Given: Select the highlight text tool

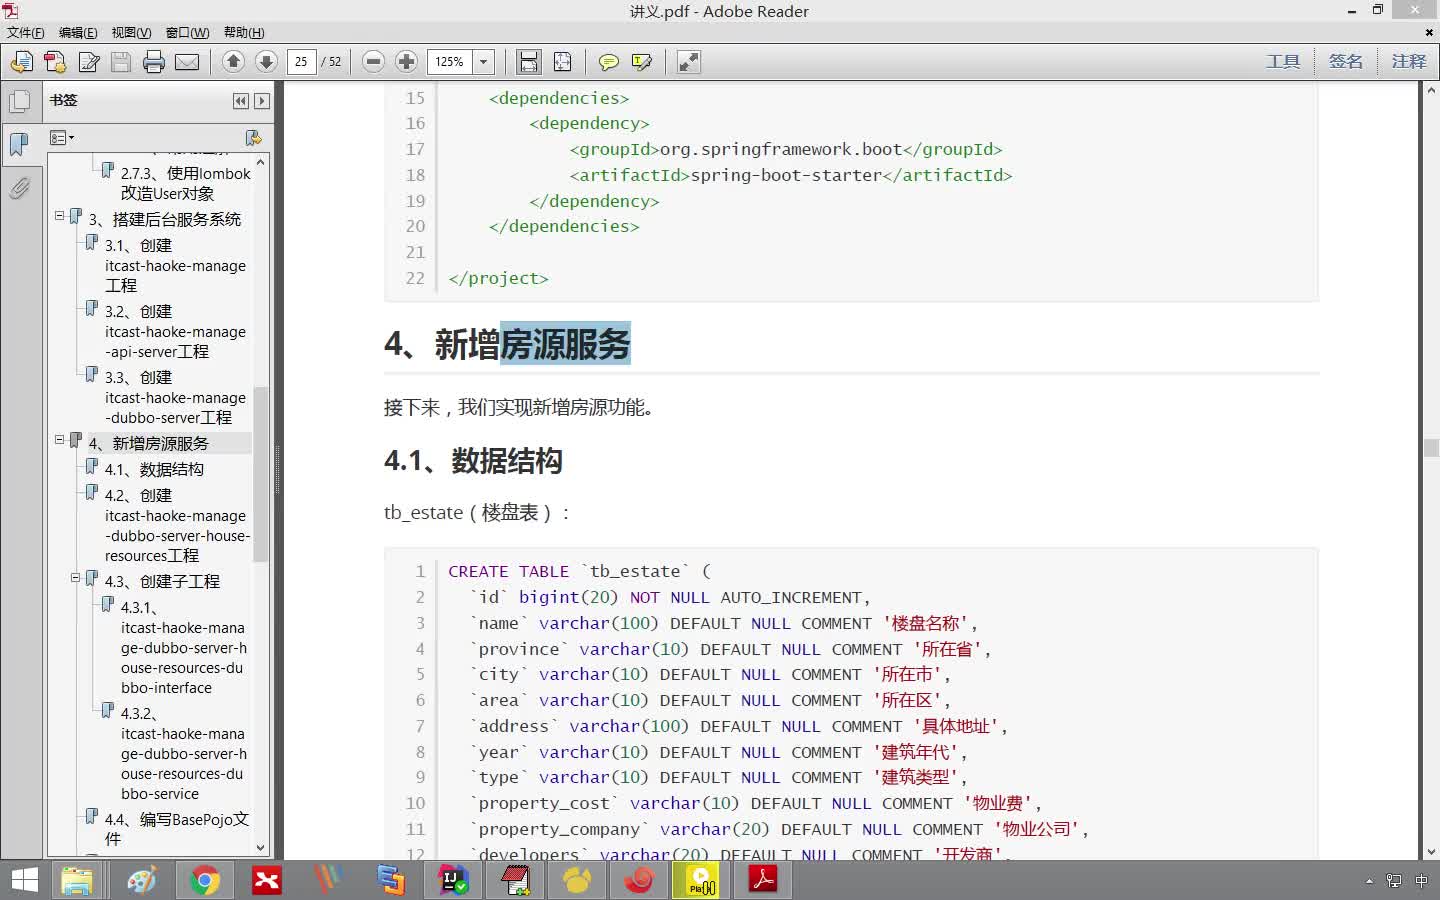Looking at the screenshot, I should (x=642, y=62).
